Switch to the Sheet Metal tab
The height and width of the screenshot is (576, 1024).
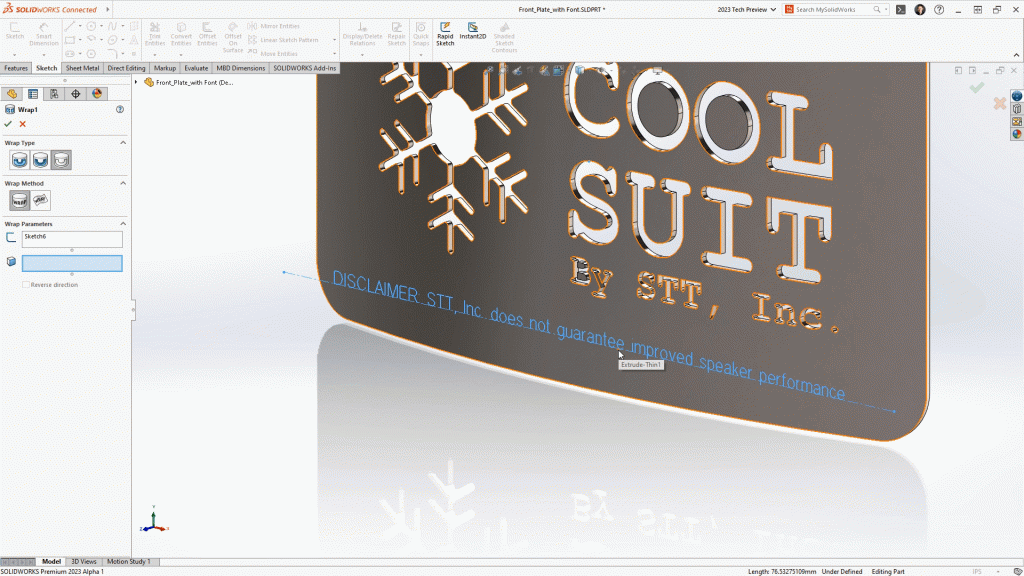pyautogui.click(x=82, y=68)
